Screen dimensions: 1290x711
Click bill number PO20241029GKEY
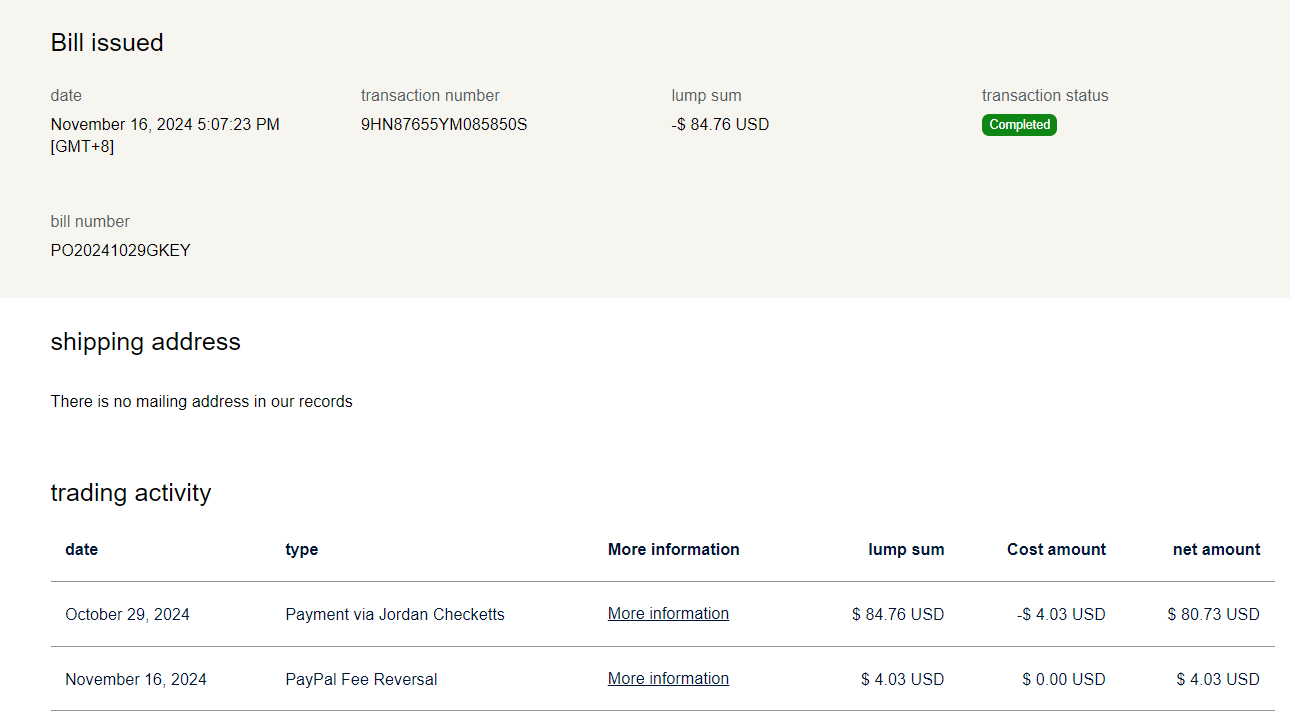pyautogui.click(x=120, y=251)
